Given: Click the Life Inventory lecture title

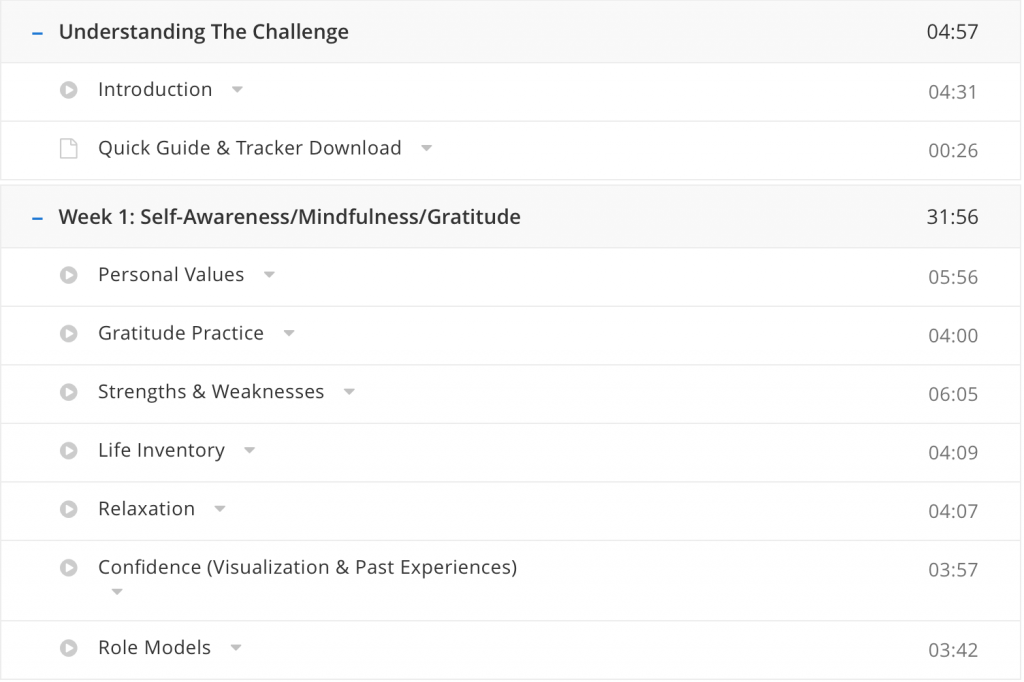Looking at the screenshot, I should (x=161, y=451).
